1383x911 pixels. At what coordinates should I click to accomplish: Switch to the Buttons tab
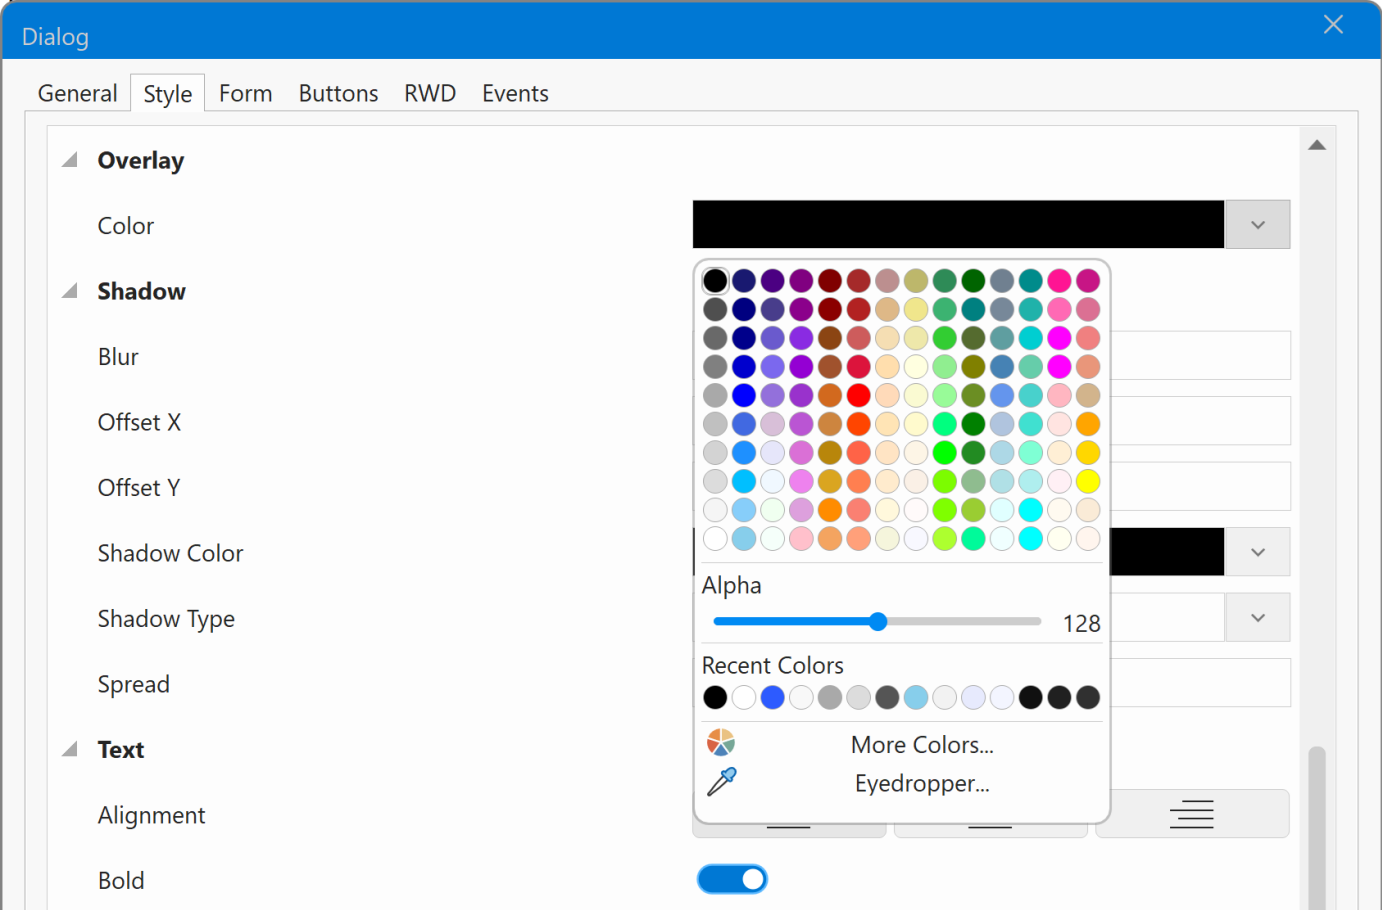click(338, 93)
